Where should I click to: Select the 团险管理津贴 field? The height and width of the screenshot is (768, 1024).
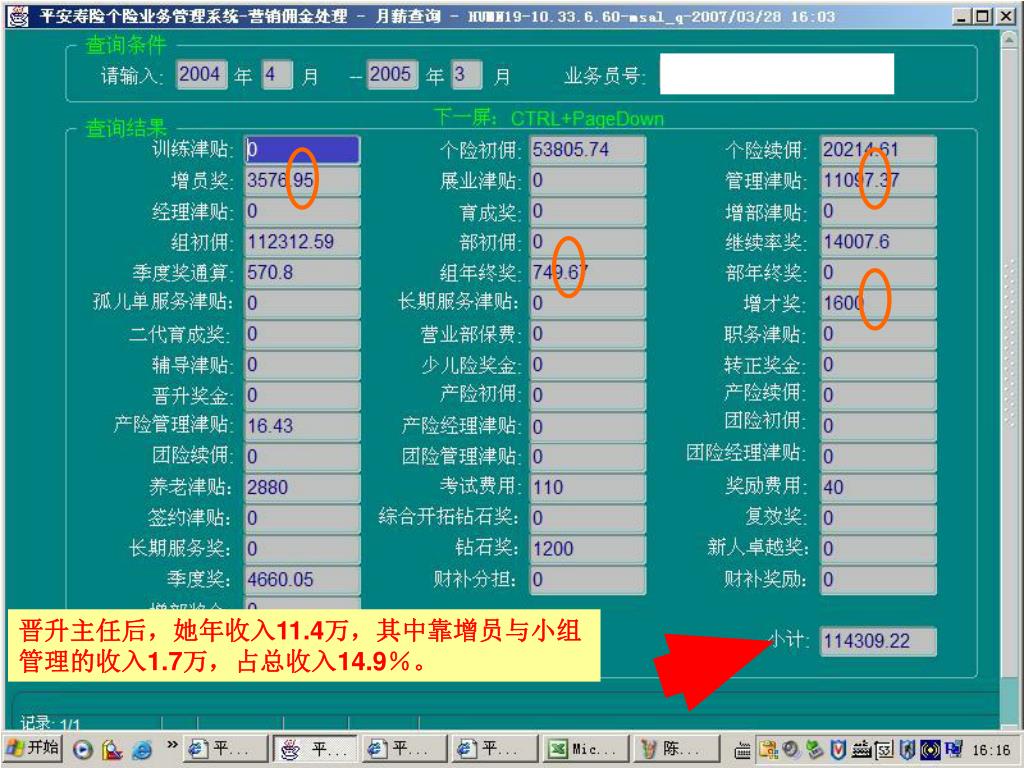[x=587, y=457]
